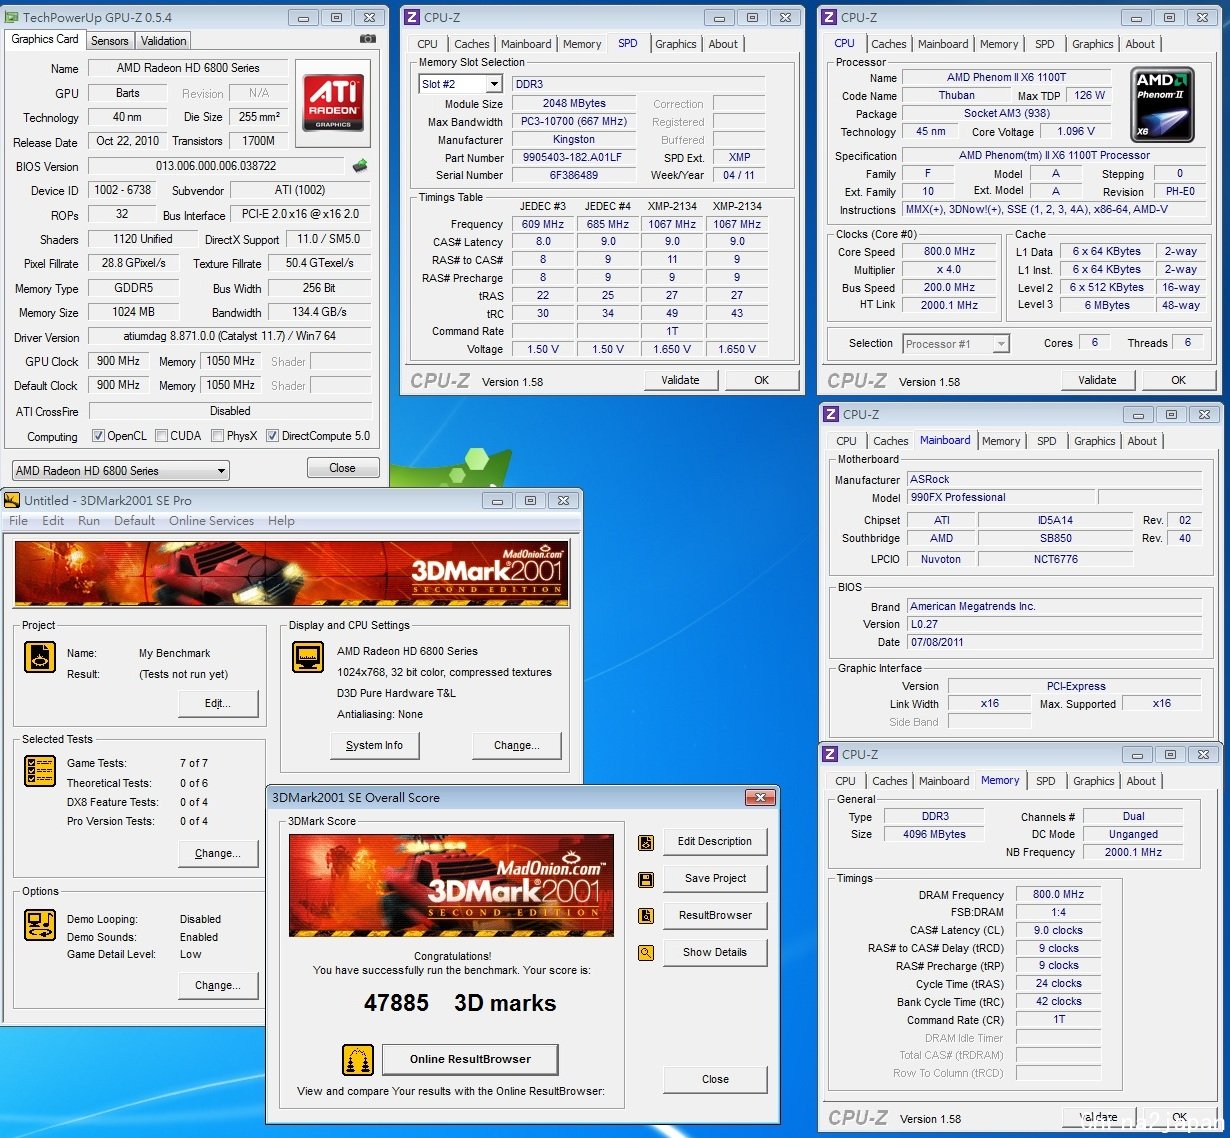Click the Display and CPU Settings monitor icon

click(308, 657)
